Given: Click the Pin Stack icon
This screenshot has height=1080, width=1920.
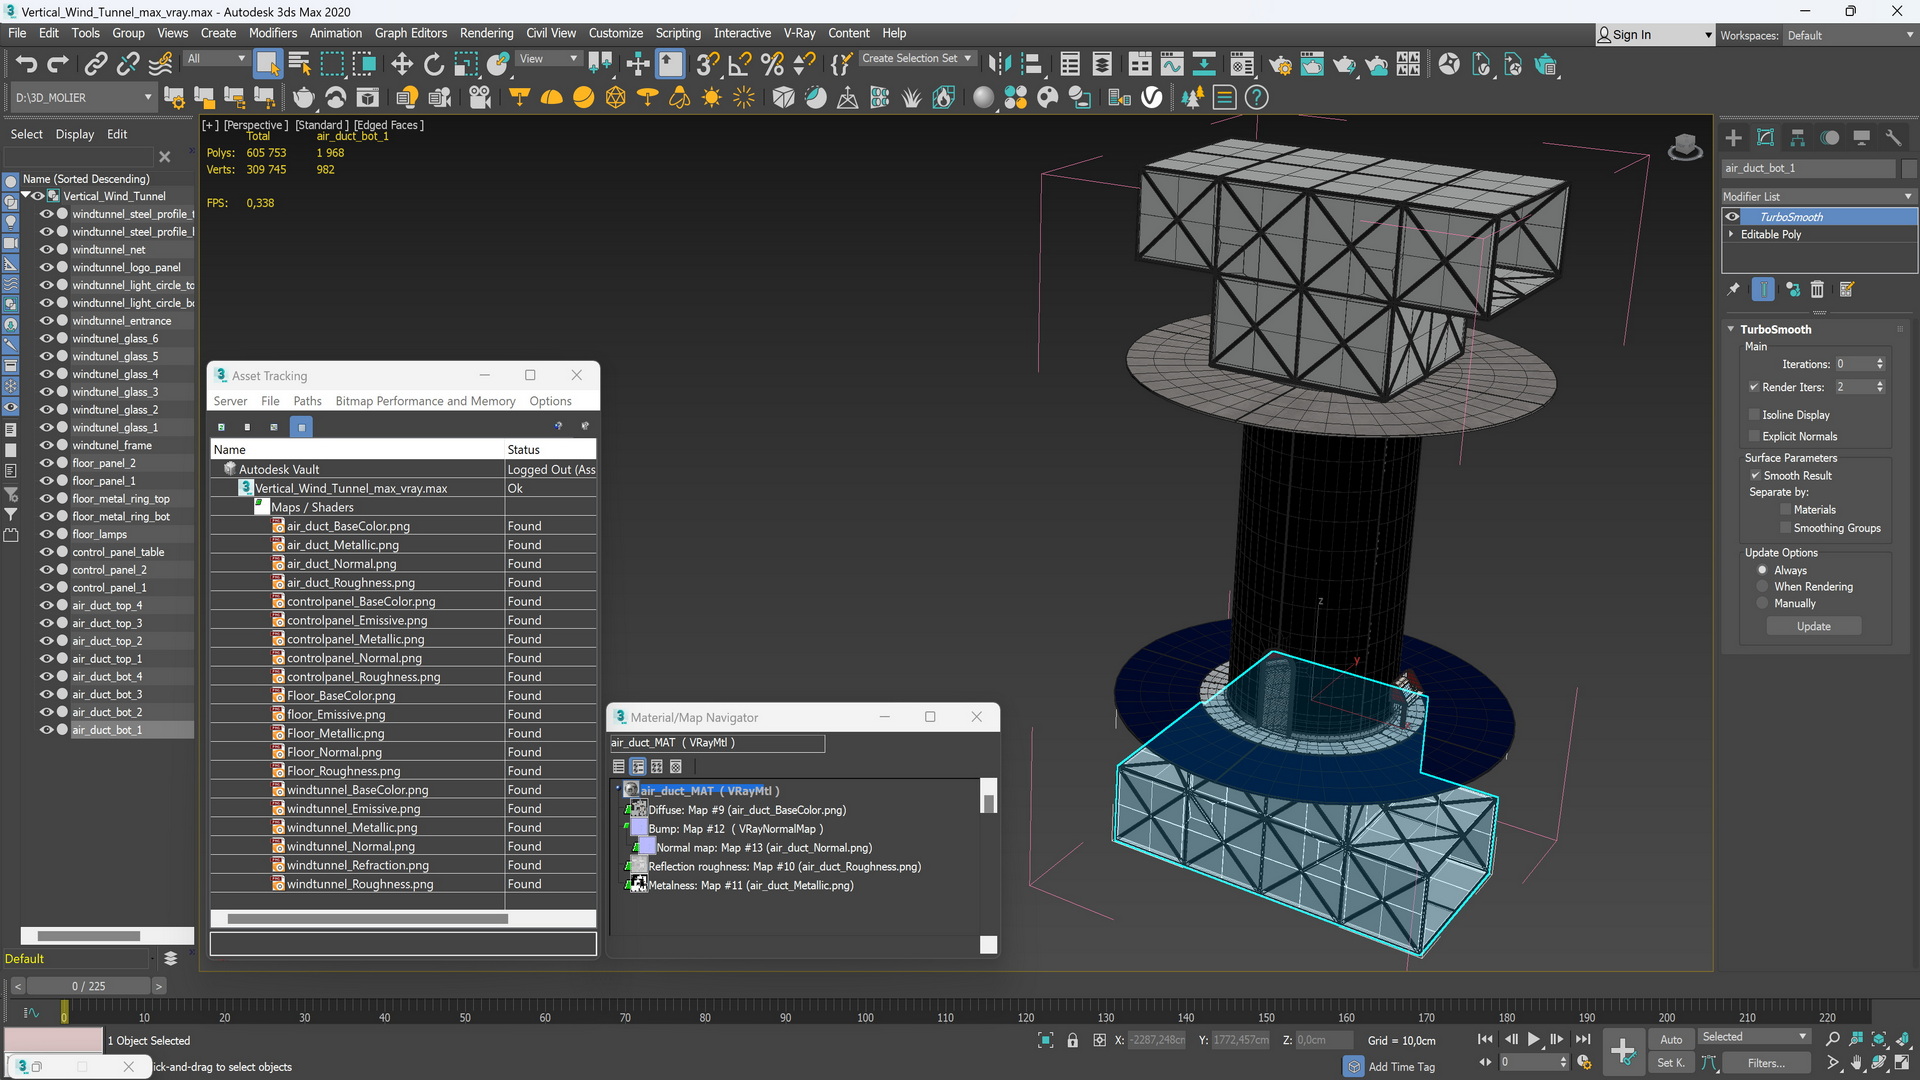Looking at the screenshot, I should (1734, 290).
